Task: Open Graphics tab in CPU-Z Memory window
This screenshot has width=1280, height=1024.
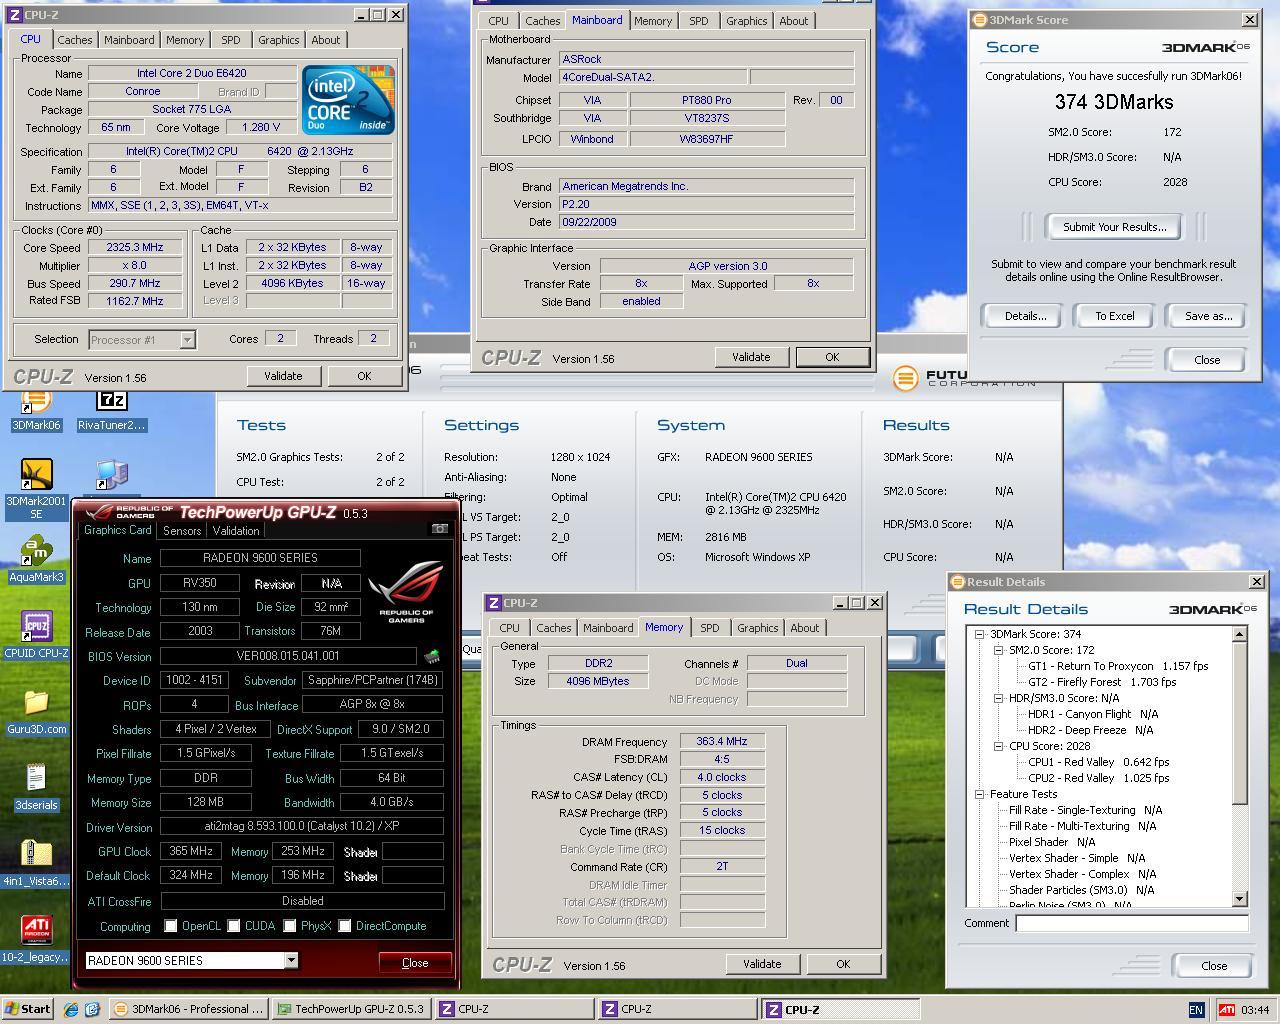Action: (757, 628)
